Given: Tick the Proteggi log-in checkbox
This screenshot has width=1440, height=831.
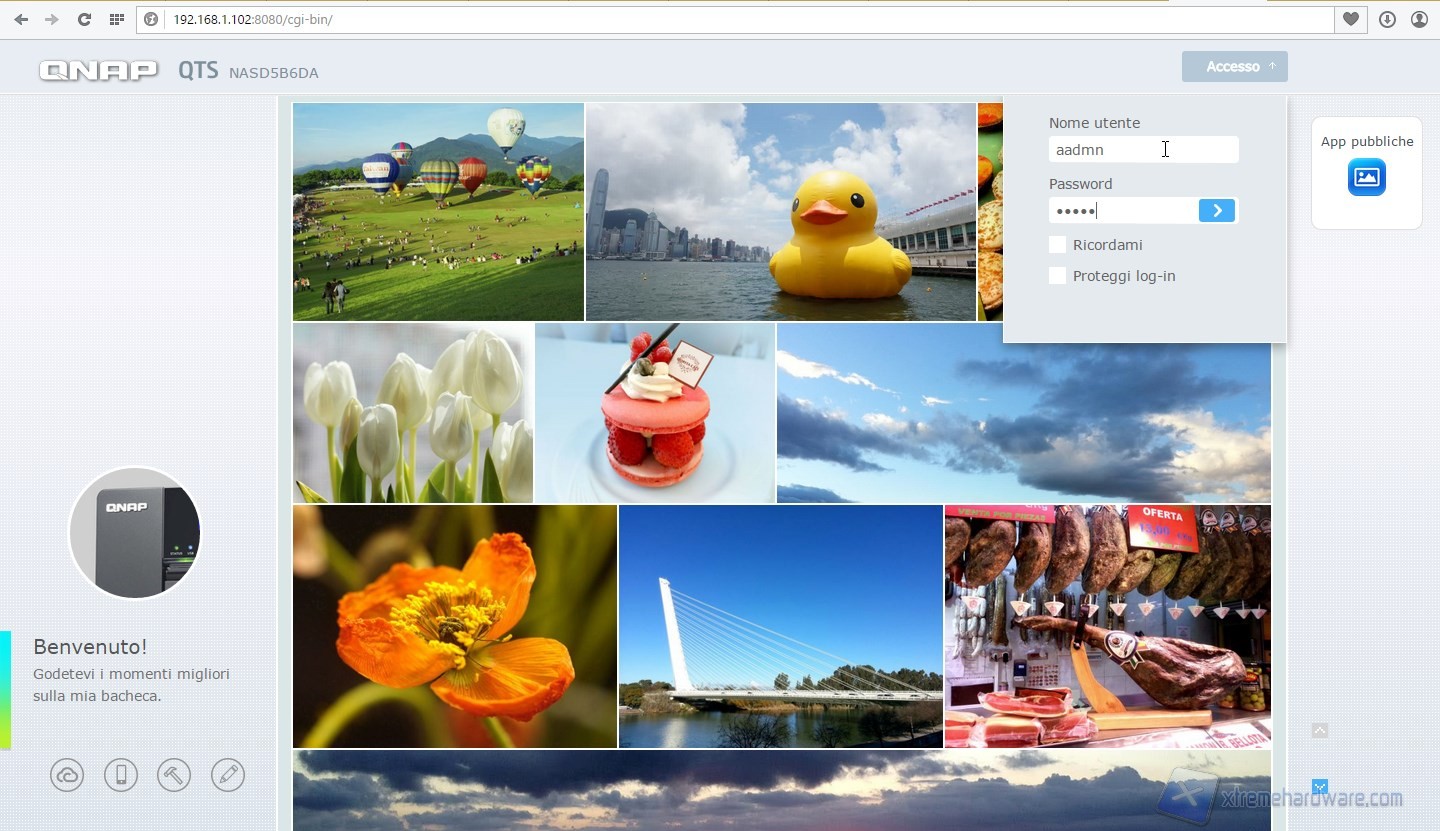Looking at the screenshot, I should [1057, 276].
